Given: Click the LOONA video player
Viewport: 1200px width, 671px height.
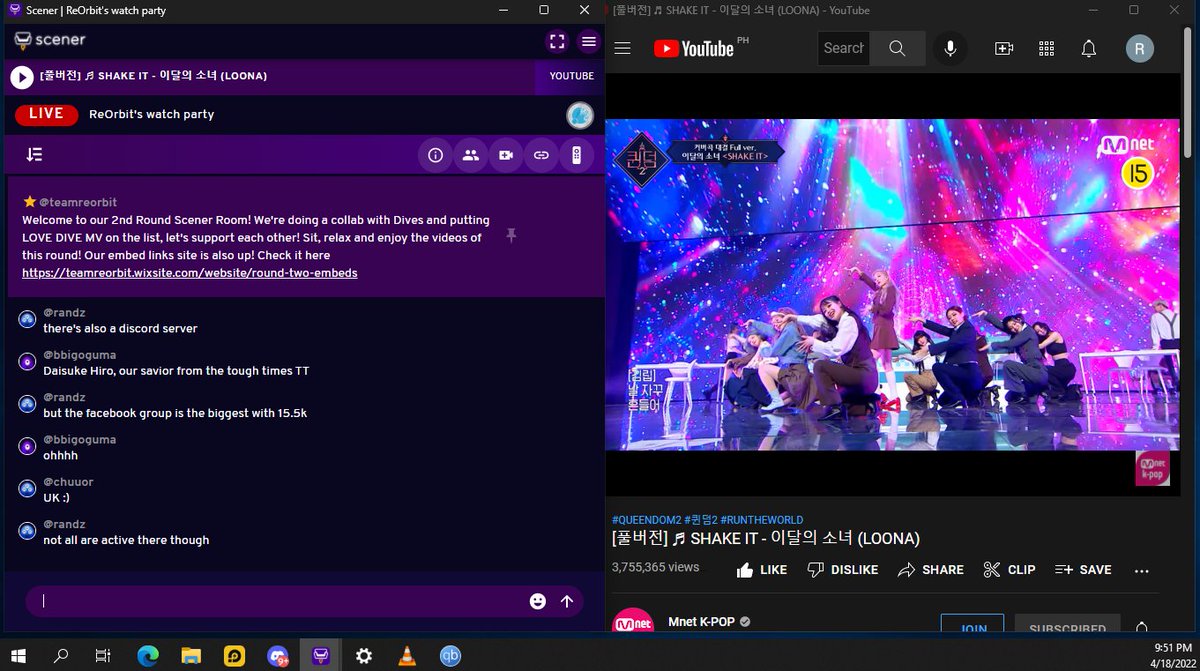Looking at the screenshot, I should click(893, 285).
